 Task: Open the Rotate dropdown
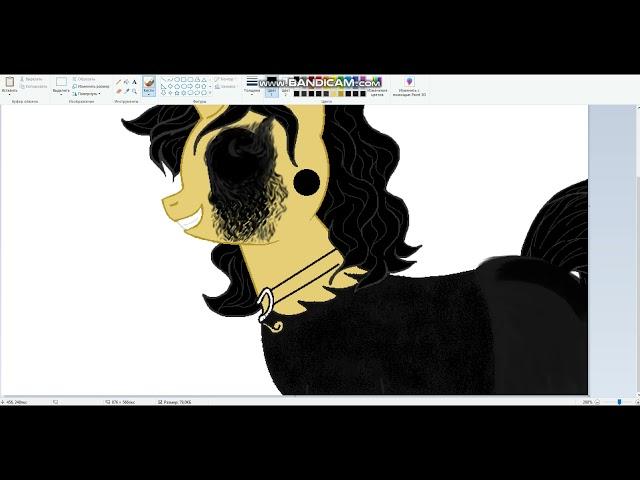pos(87,94)
